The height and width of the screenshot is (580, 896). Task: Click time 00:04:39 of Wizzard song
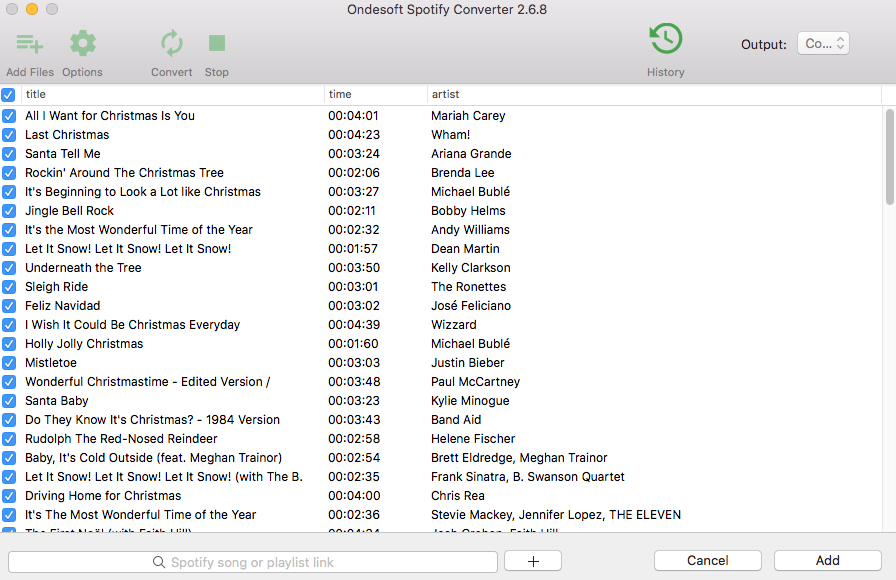tap(354, 325)
